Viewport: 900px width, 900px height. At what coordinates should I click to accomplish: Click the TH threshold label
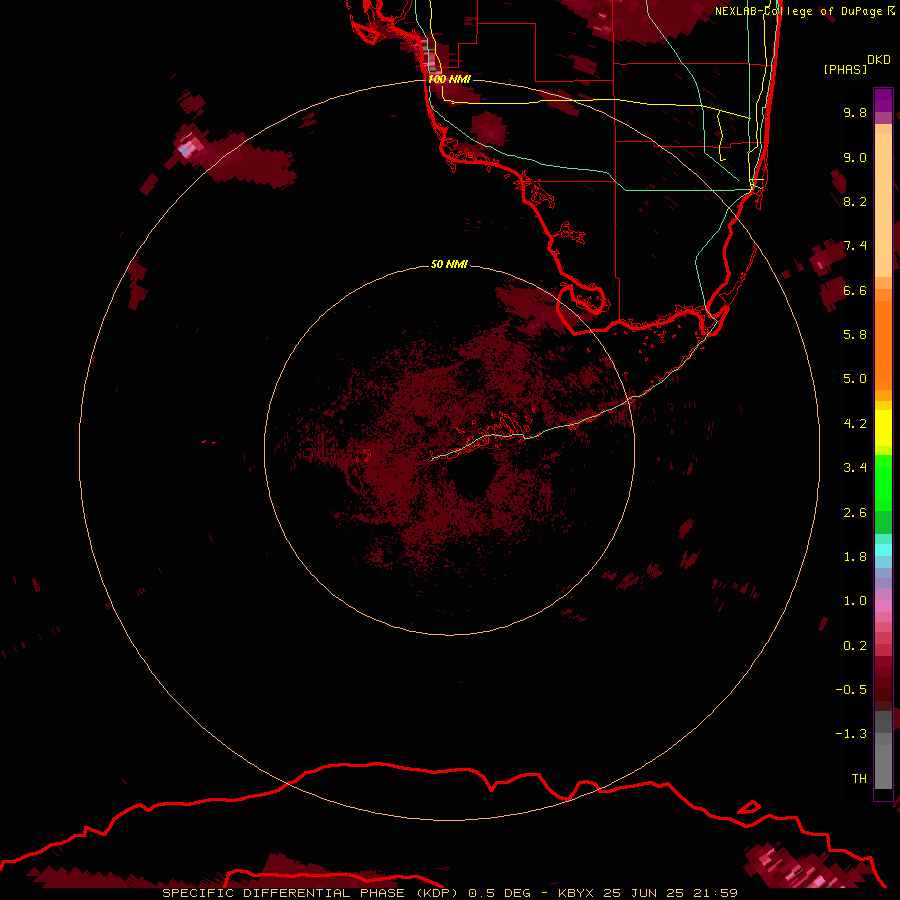[x=859, y=779]
